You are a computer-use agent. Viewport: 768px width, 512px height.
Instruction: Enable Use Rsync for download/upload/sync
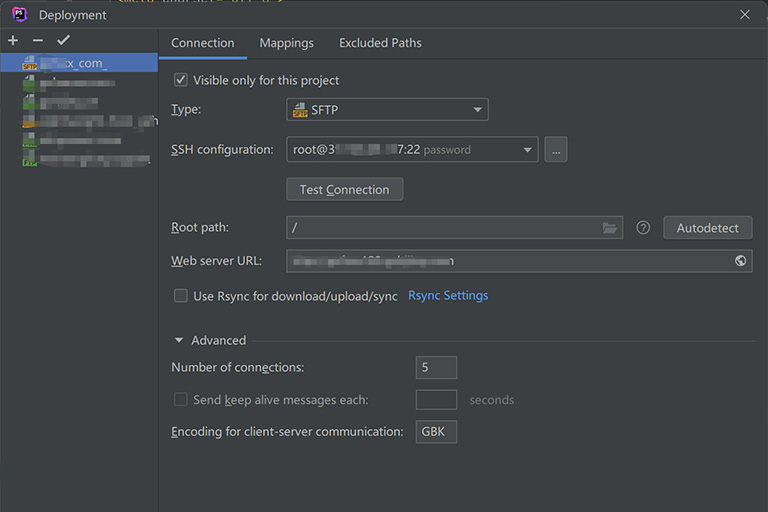[x=181, y=296]
